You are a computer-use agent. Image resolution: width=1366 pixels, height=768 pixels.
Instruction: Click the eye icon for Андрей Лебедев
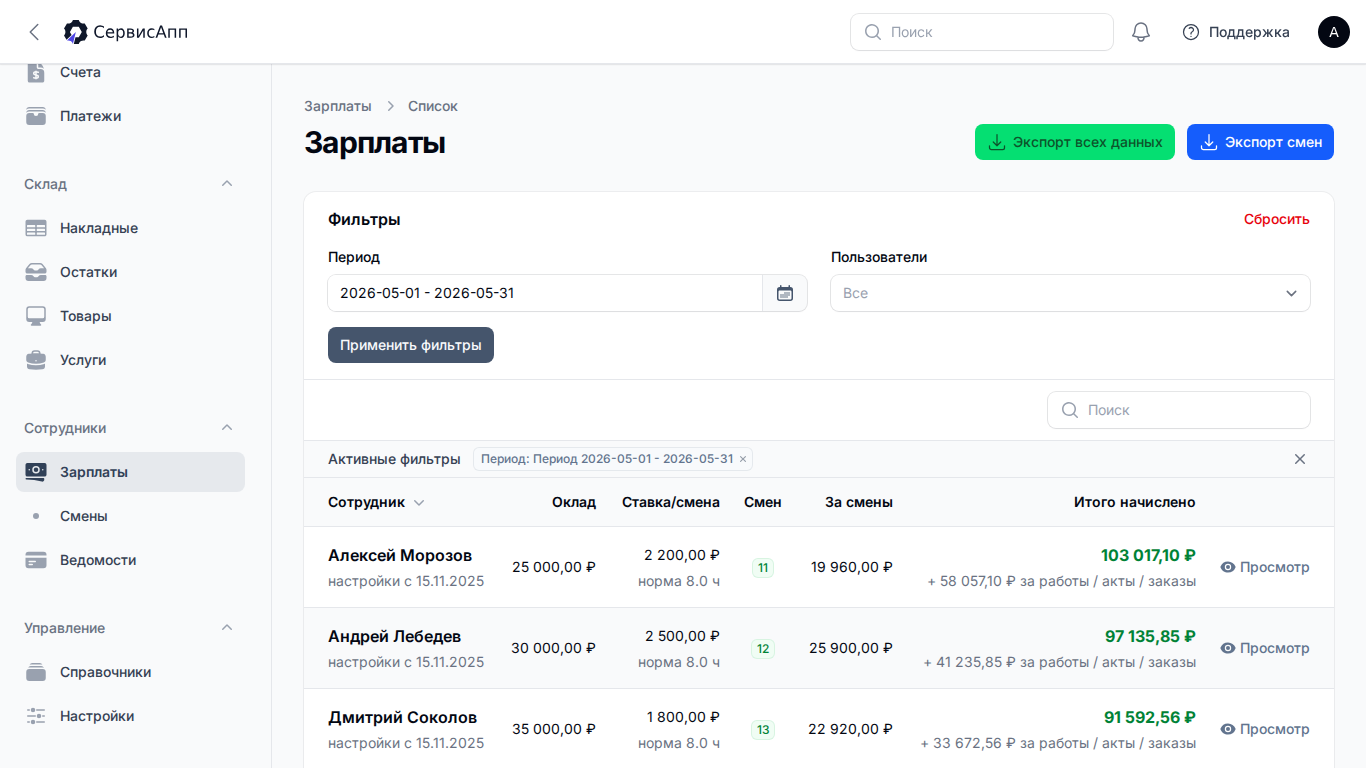1228,648
